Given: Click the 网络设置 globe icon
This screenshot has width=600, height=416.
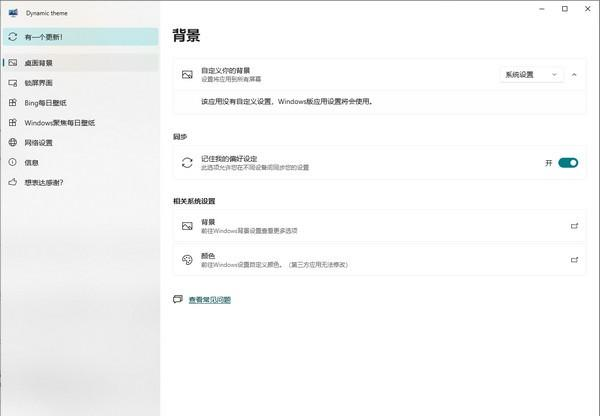Looking at the screenshot, I should (13, 142).
